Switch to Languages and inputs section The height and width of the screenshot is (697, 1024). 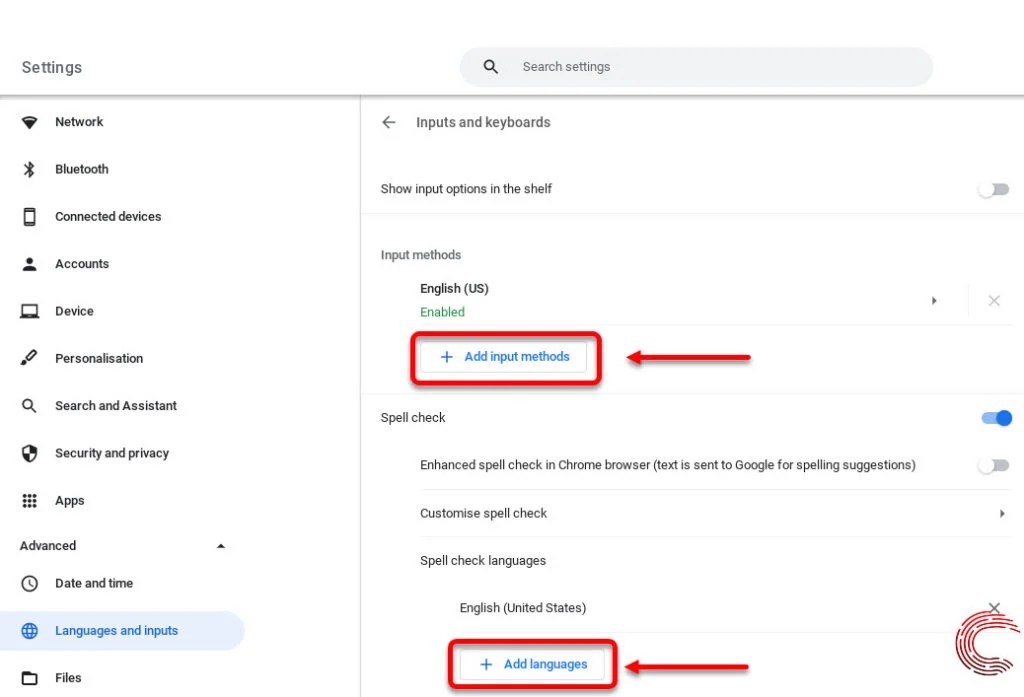pos(116,630)
